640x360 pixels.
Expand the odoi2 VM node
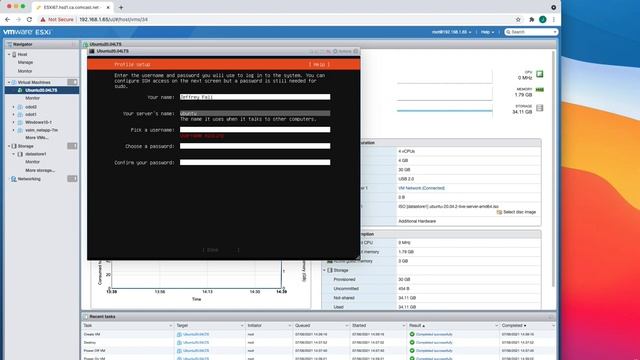point(13,107)
